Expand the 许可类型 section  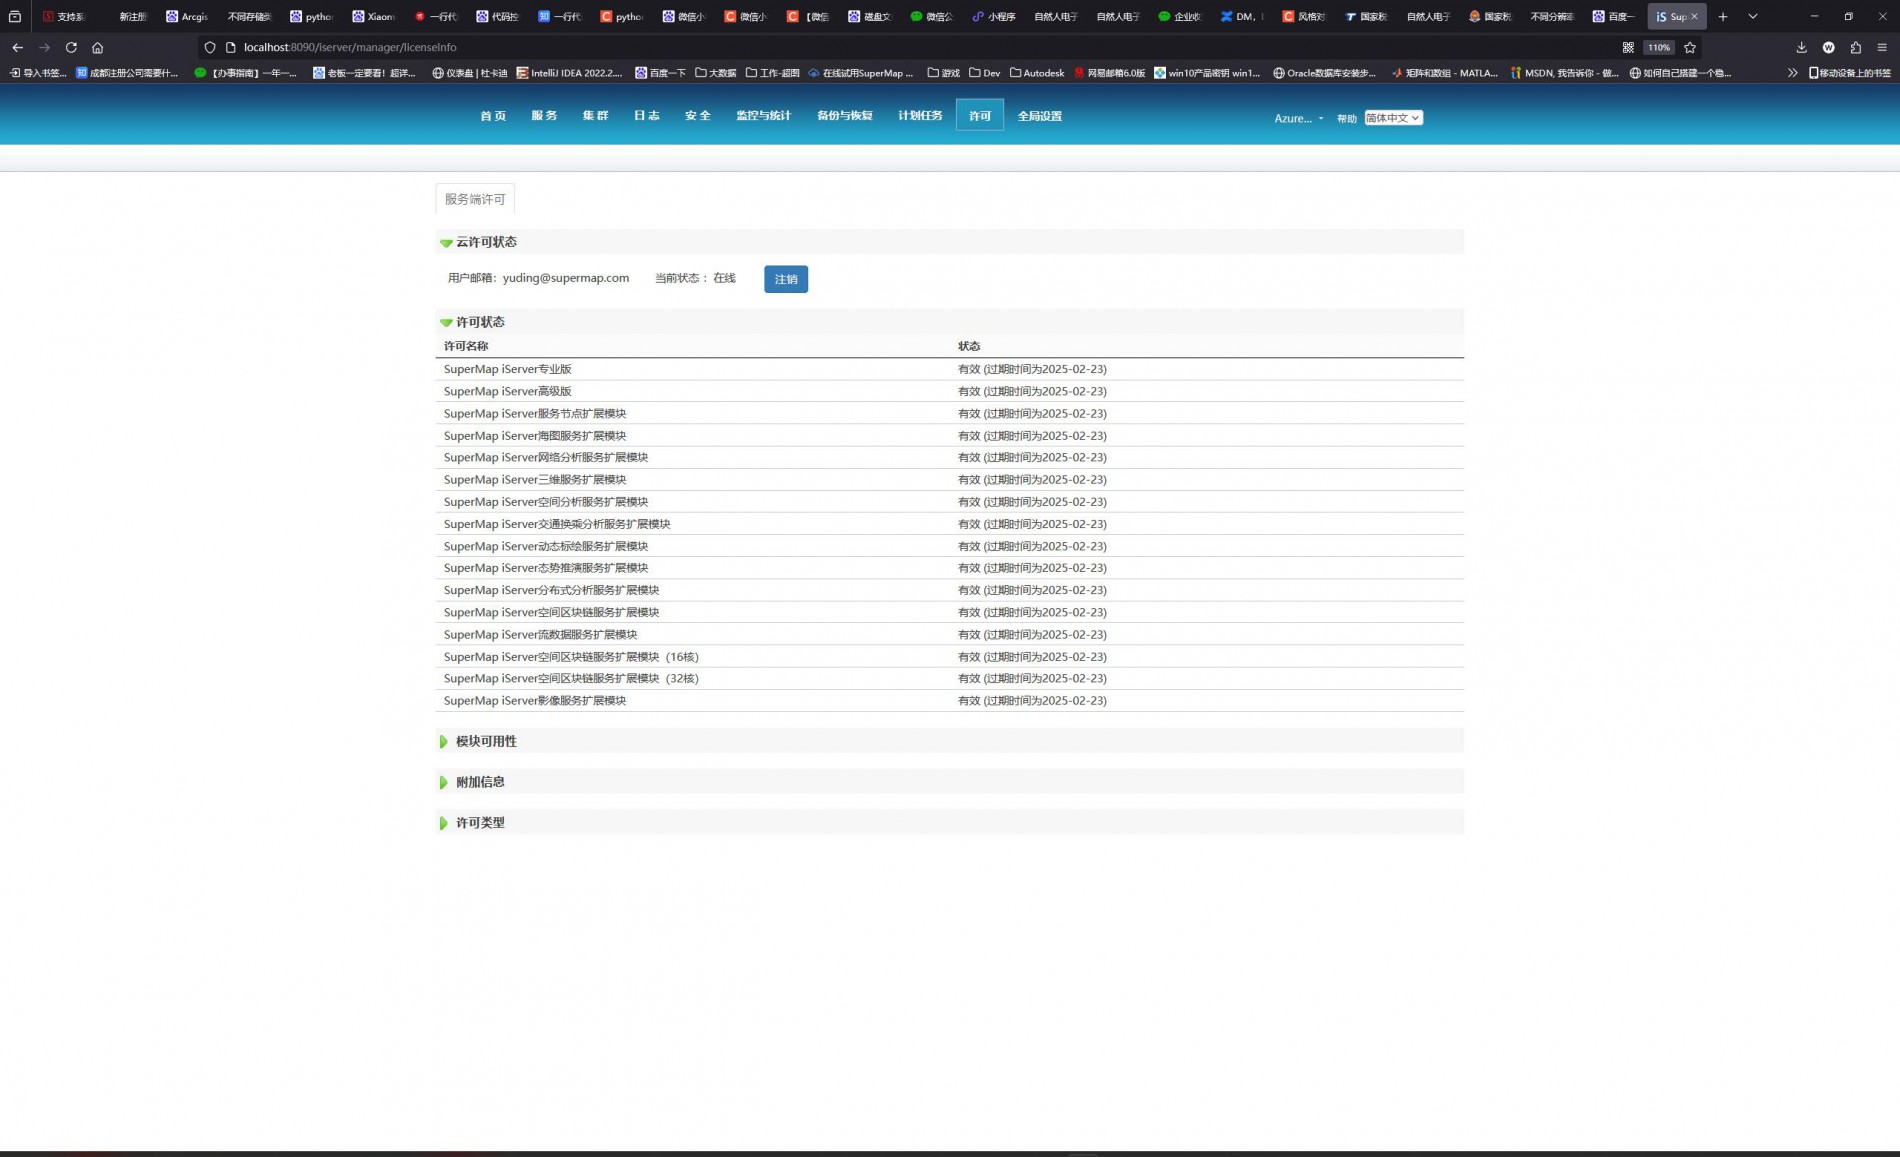[x=444, y=823]
